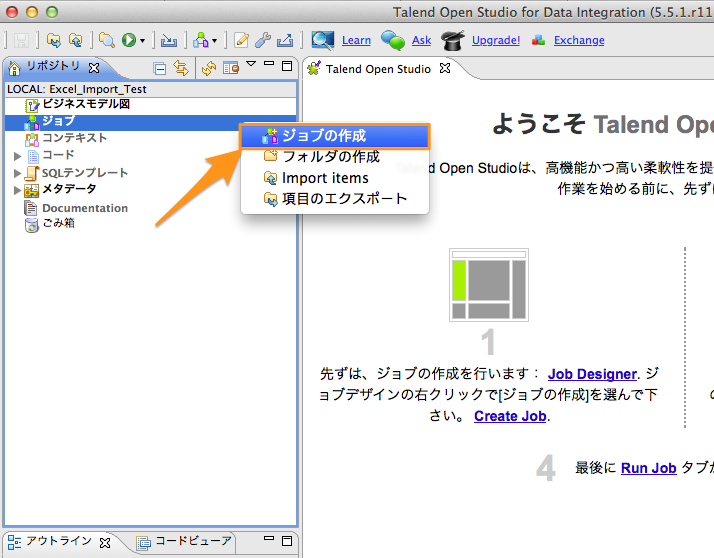This screenshot has width=714, height=558.
Task: Minimize the repository panel
Action: 269,64
